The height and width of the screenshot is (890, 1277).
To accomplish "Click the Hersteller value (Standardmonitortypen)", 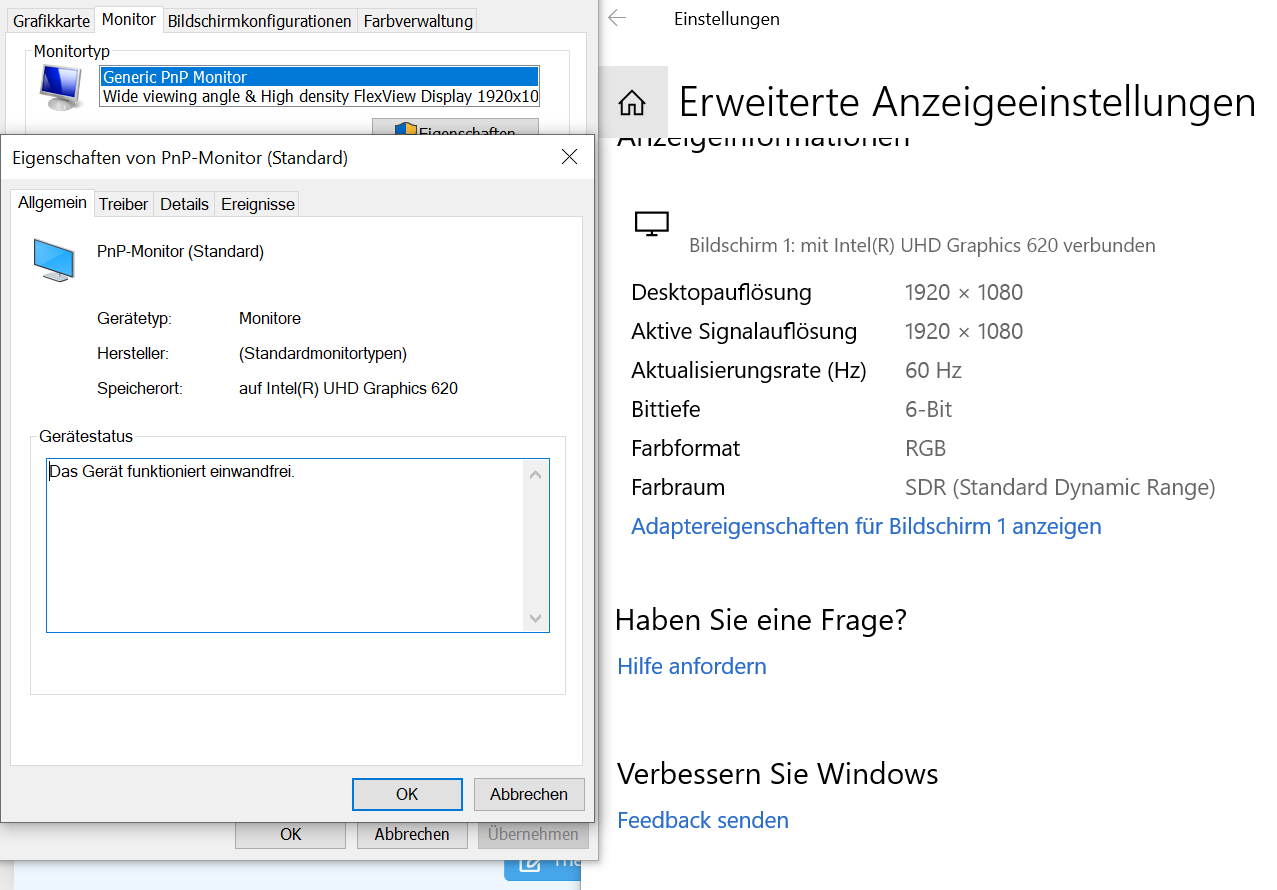I will point(323,353).
